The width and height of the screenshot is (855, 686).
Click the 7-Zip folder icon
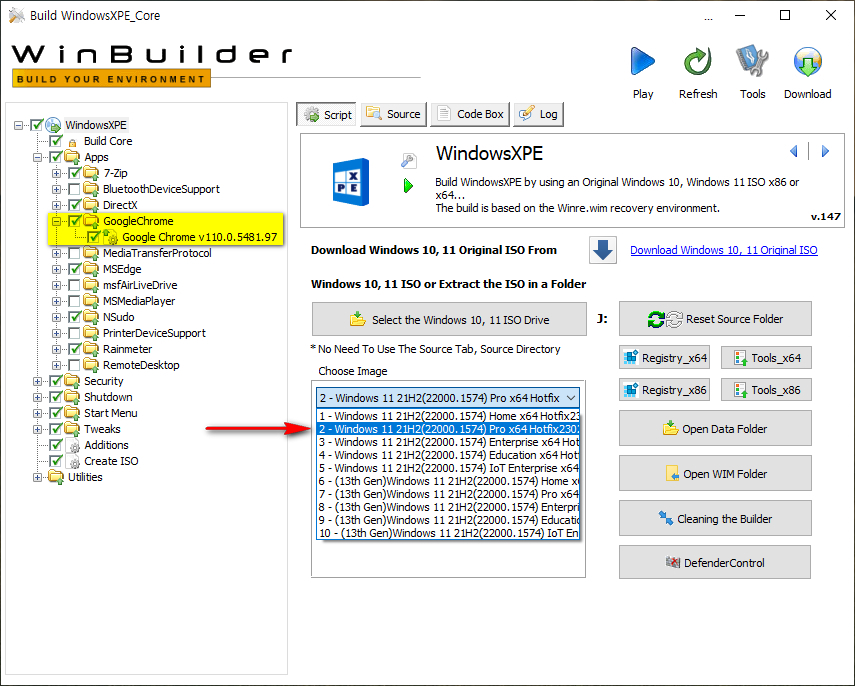coord(91,173)
